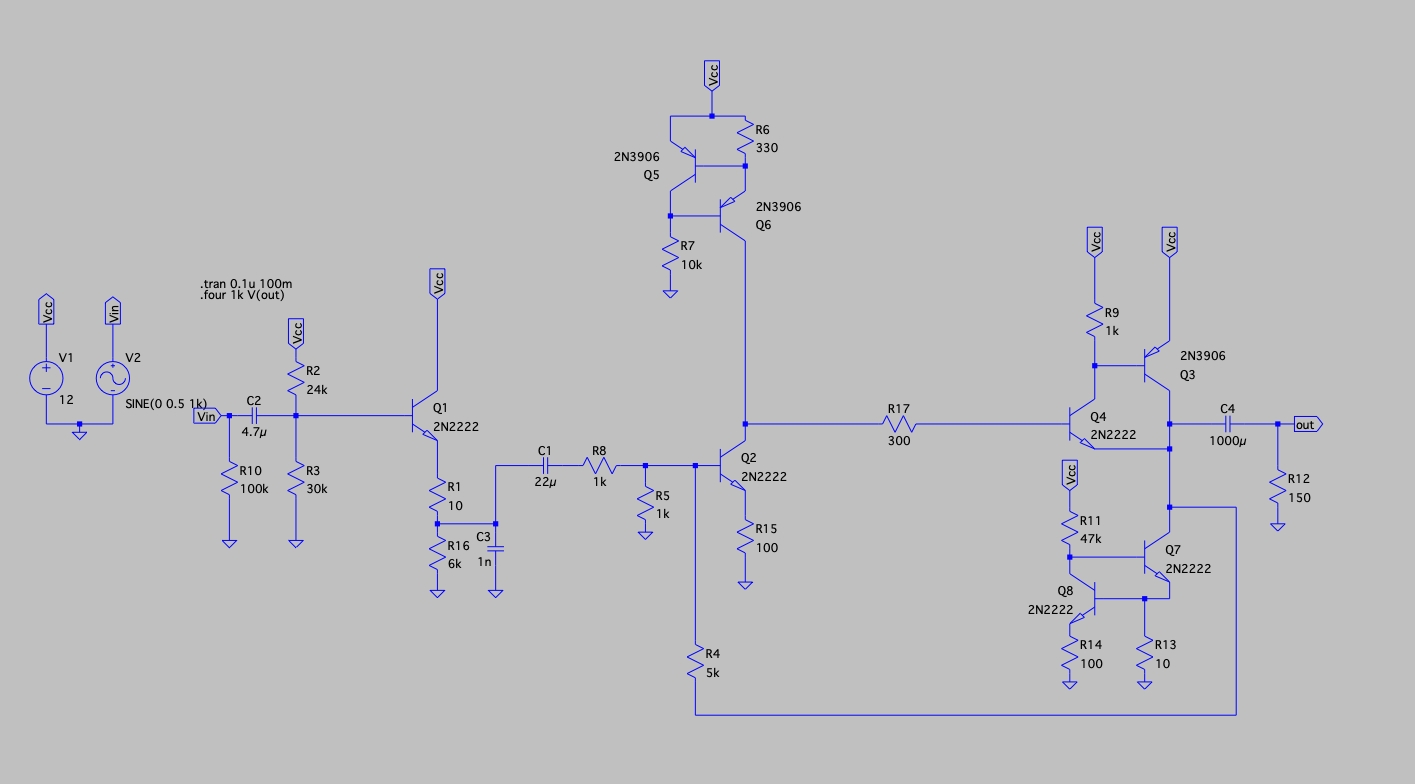The width and height of the screenshot is (1415, 784).
Task: Select sine voltage source V2
Action: point(112,378)
